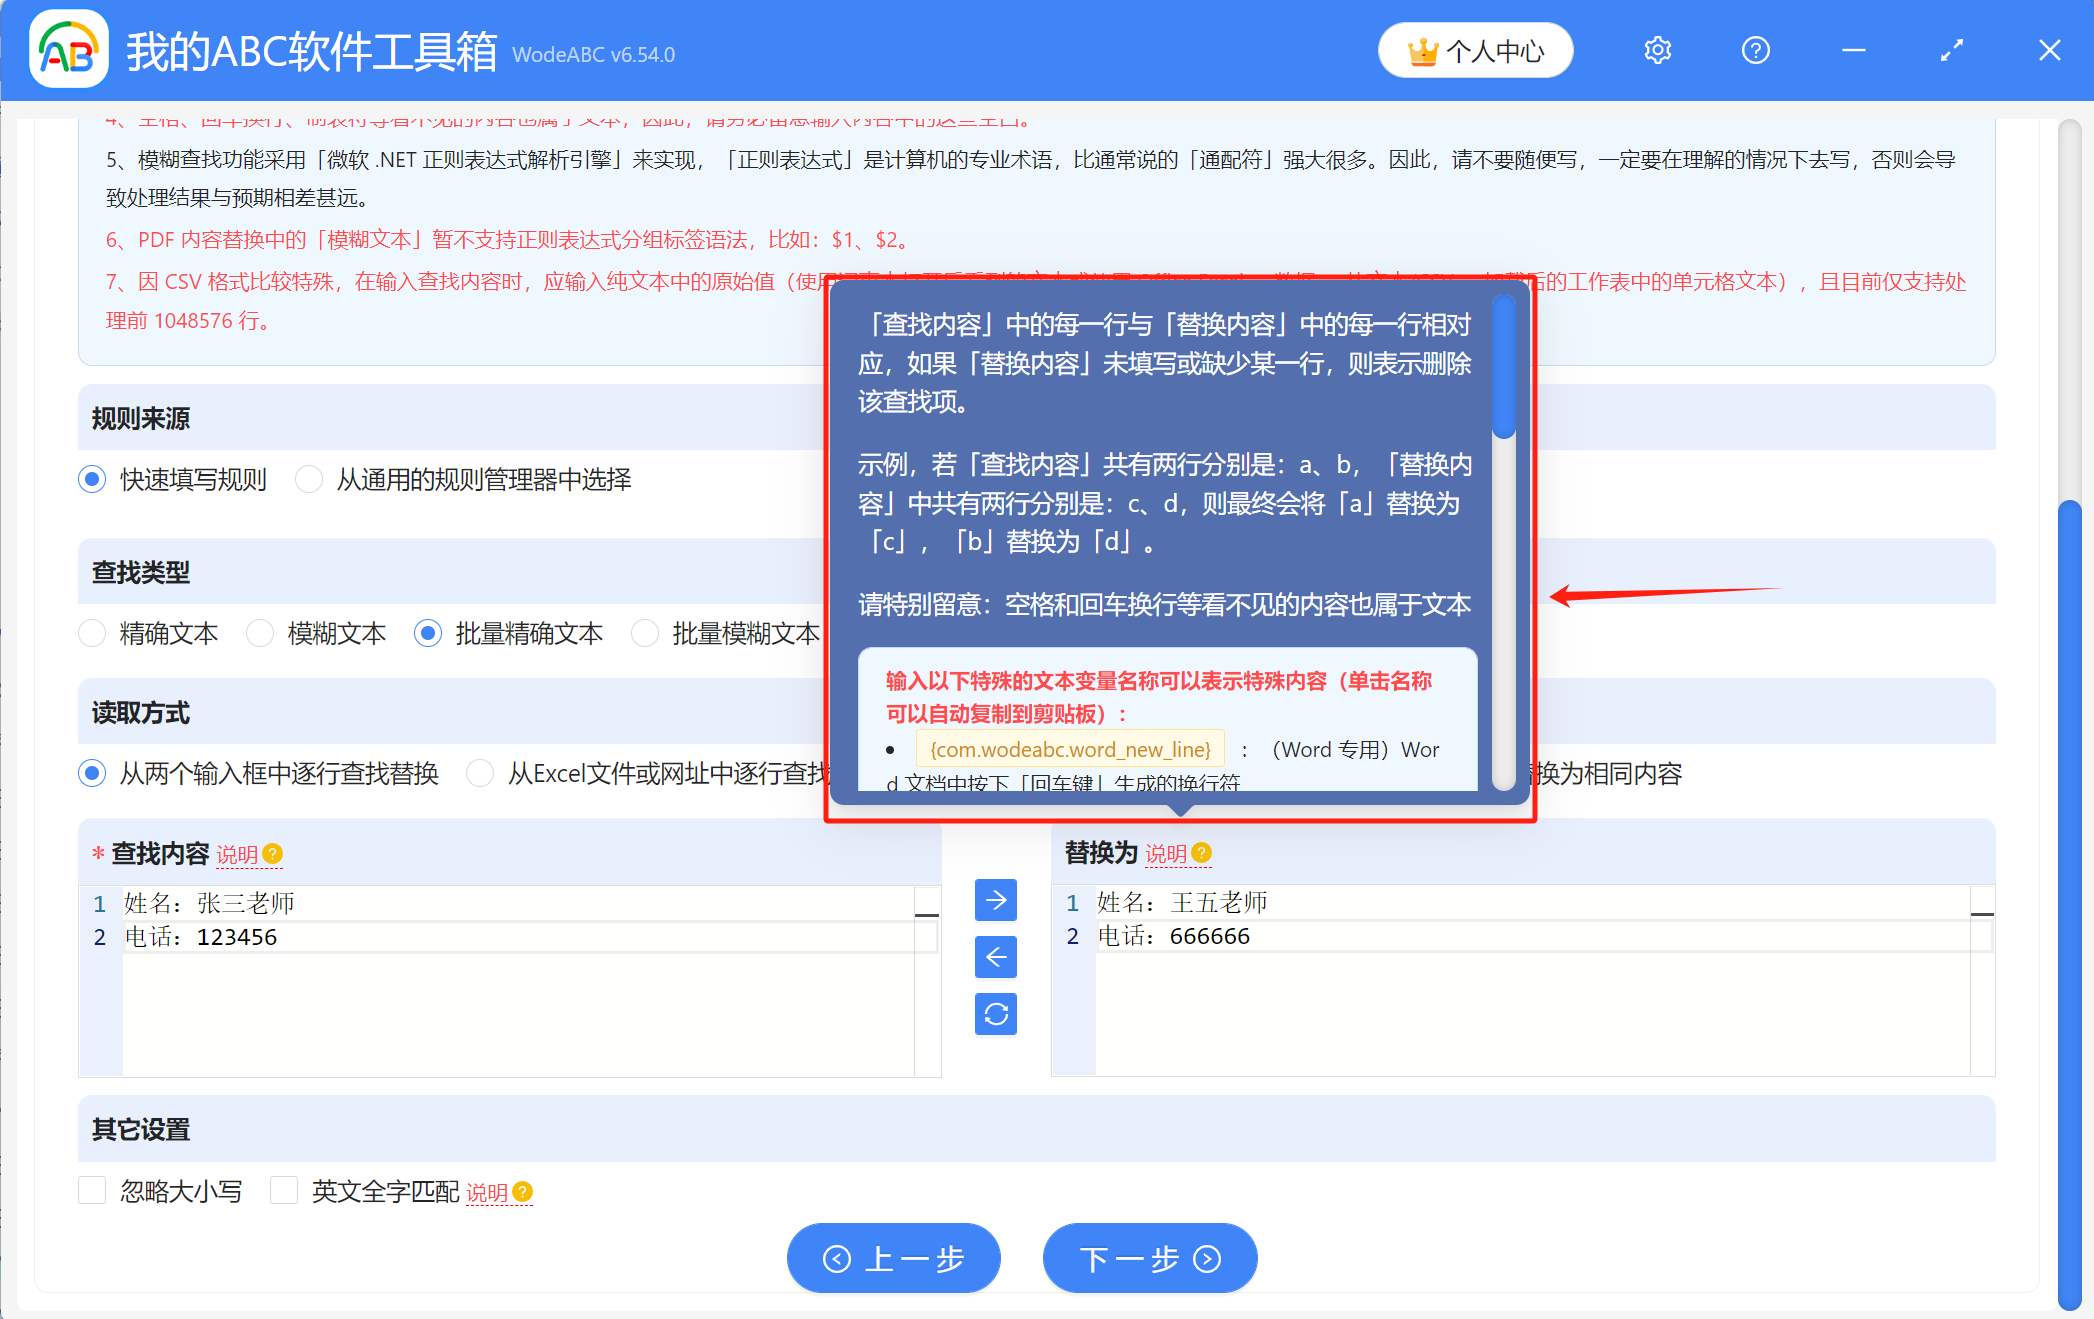The image size is (2094, 1319).
Task: Click the left-arrow transfer icon between text panels
Action: pyautogui.click(x=995, y=957)
